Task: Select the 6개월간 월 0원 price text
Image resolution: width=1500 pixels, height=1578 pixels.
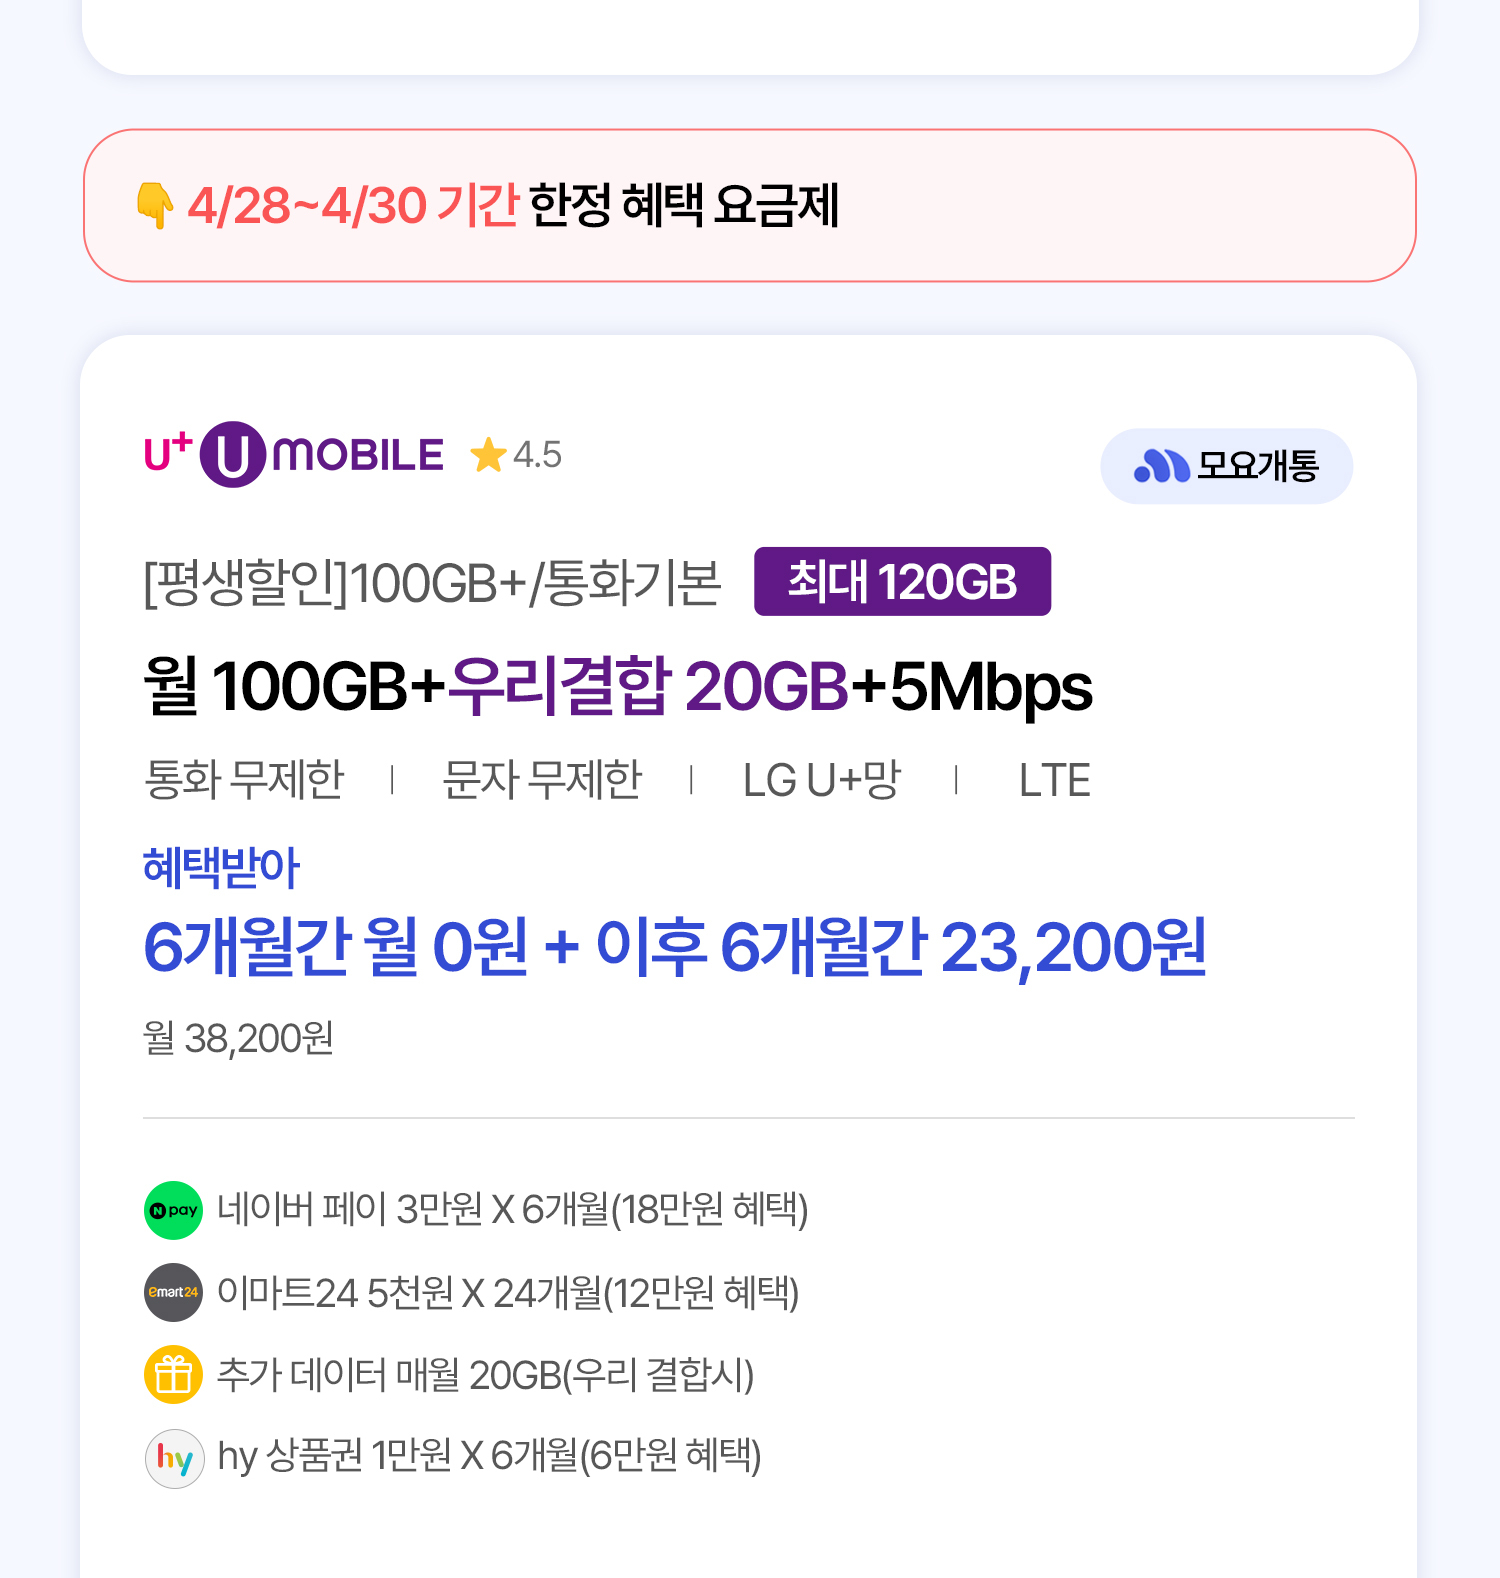Action: 336,947
